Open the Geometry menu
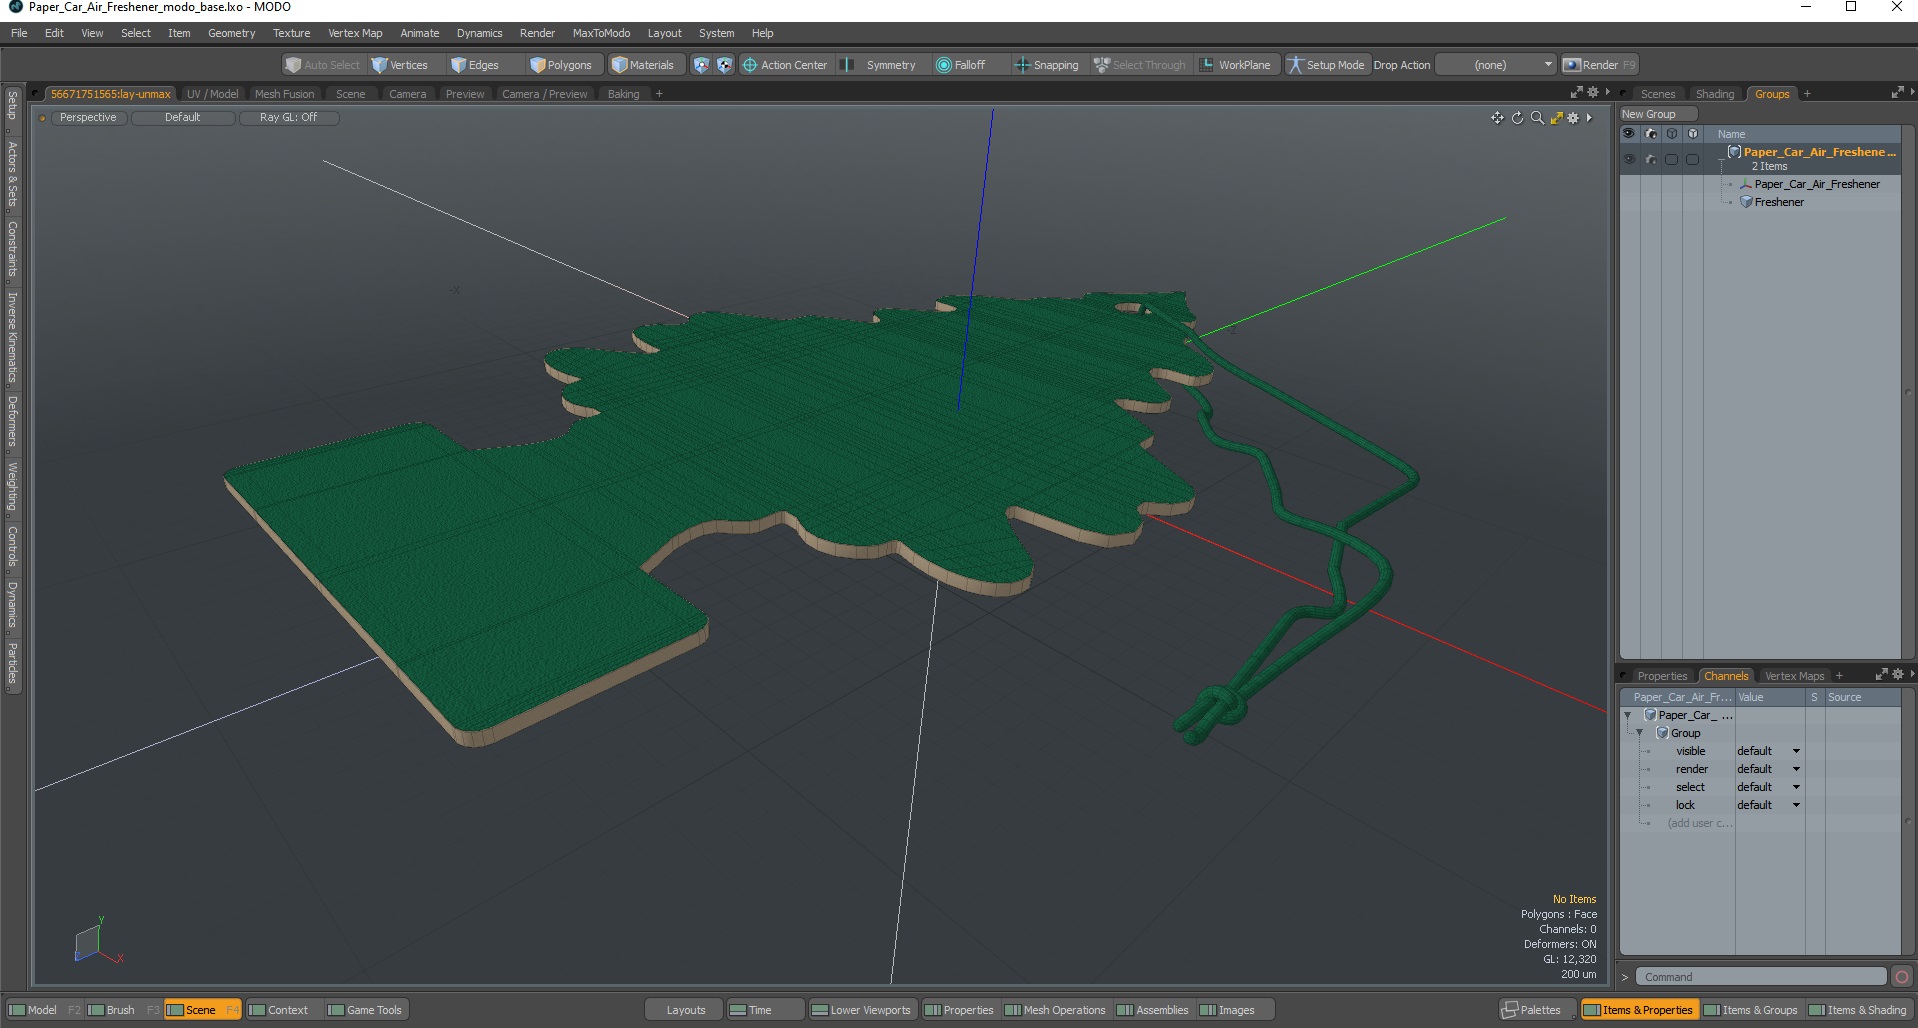This screenshot has height=1028, width=1918. 231,33
